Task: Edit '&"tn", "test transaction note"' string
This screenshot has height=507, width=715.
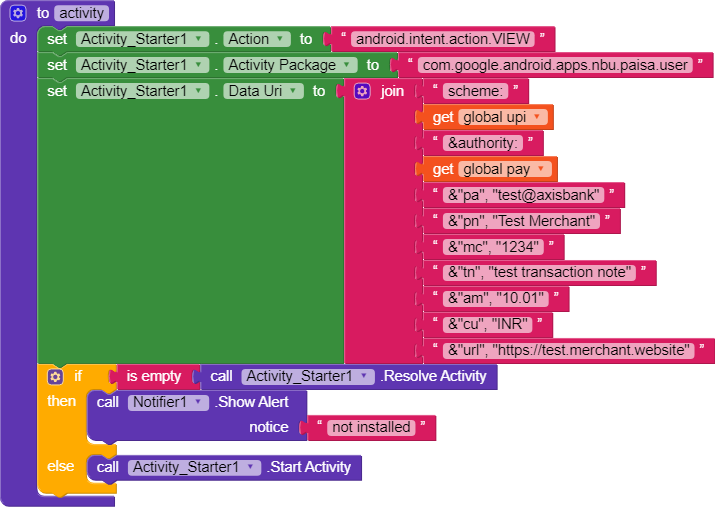Action: tap(539, 272)
